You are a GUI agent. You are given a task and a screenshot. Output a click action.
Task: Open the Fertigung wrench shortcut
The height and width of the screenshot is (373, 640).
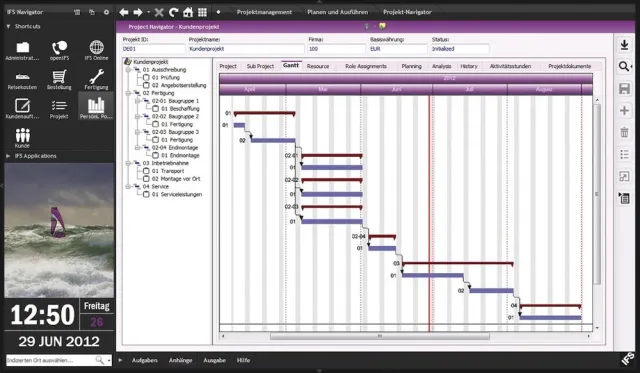click(96, 80)
